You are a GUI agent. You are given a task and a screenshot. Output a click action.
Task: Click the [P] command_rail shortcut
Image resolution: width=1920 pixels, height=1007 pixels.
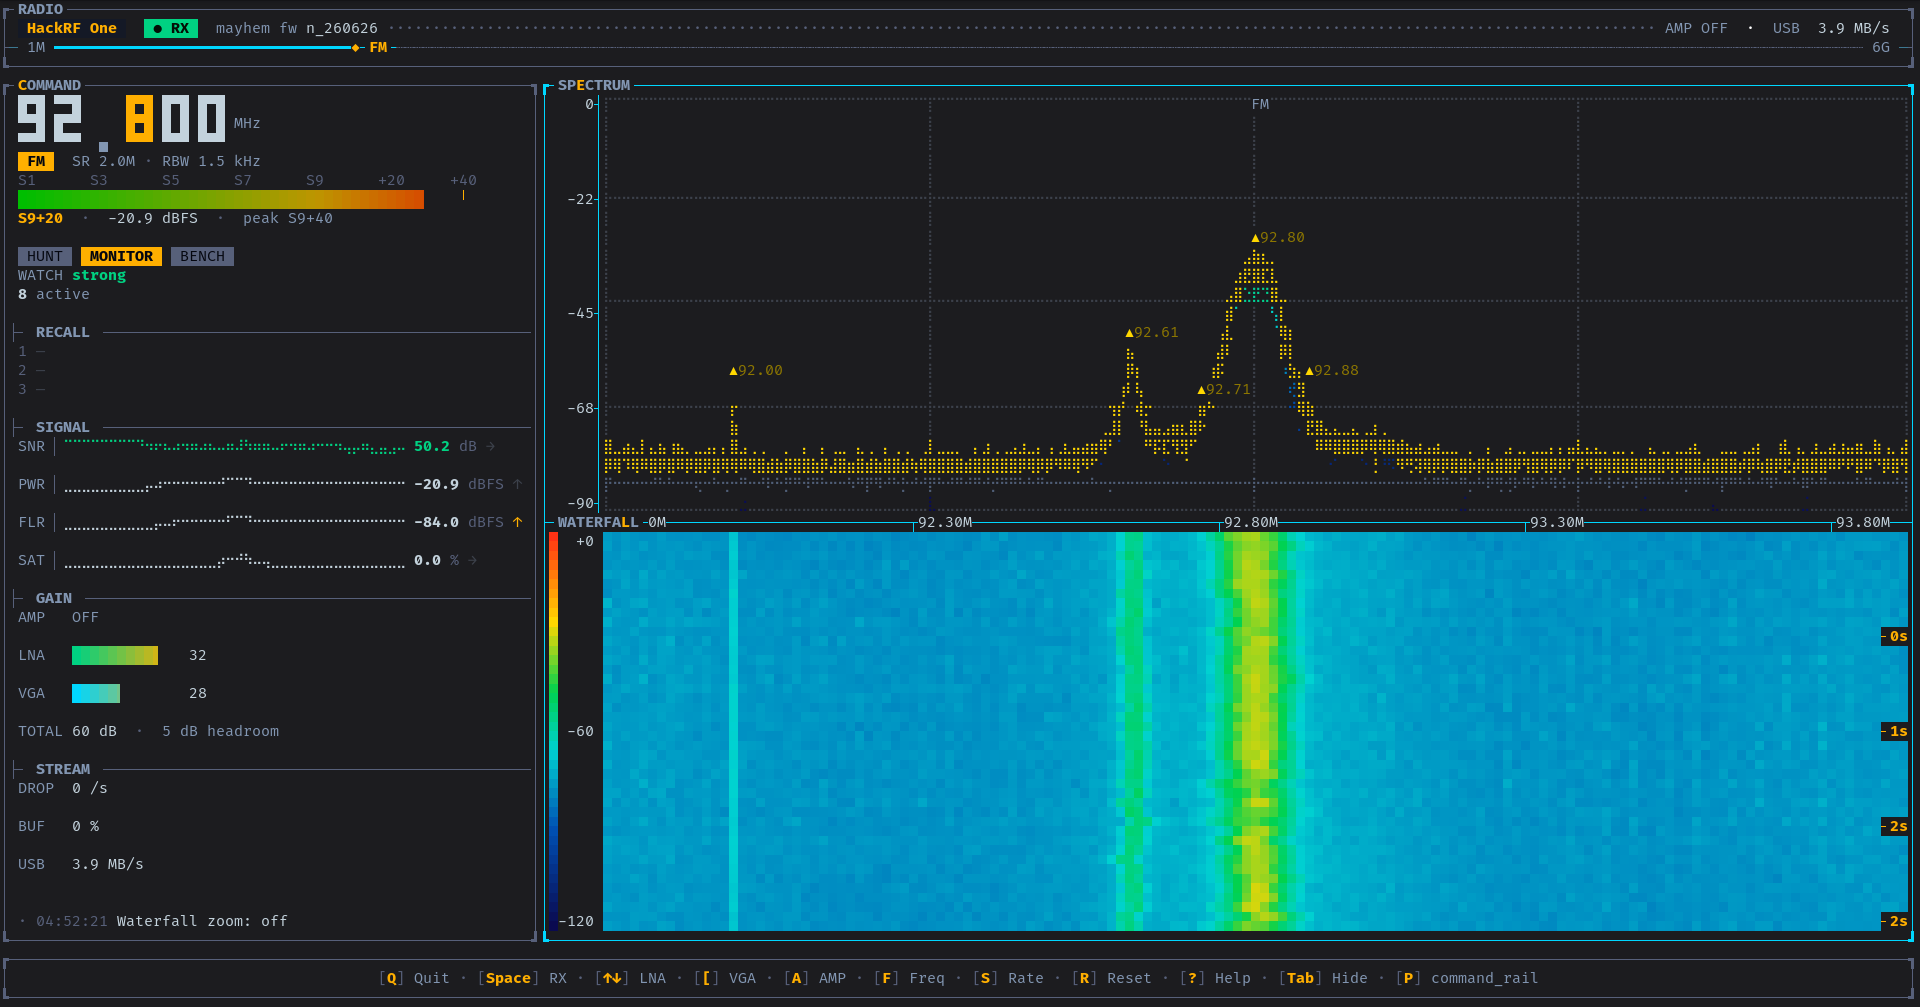point(1467,978)
